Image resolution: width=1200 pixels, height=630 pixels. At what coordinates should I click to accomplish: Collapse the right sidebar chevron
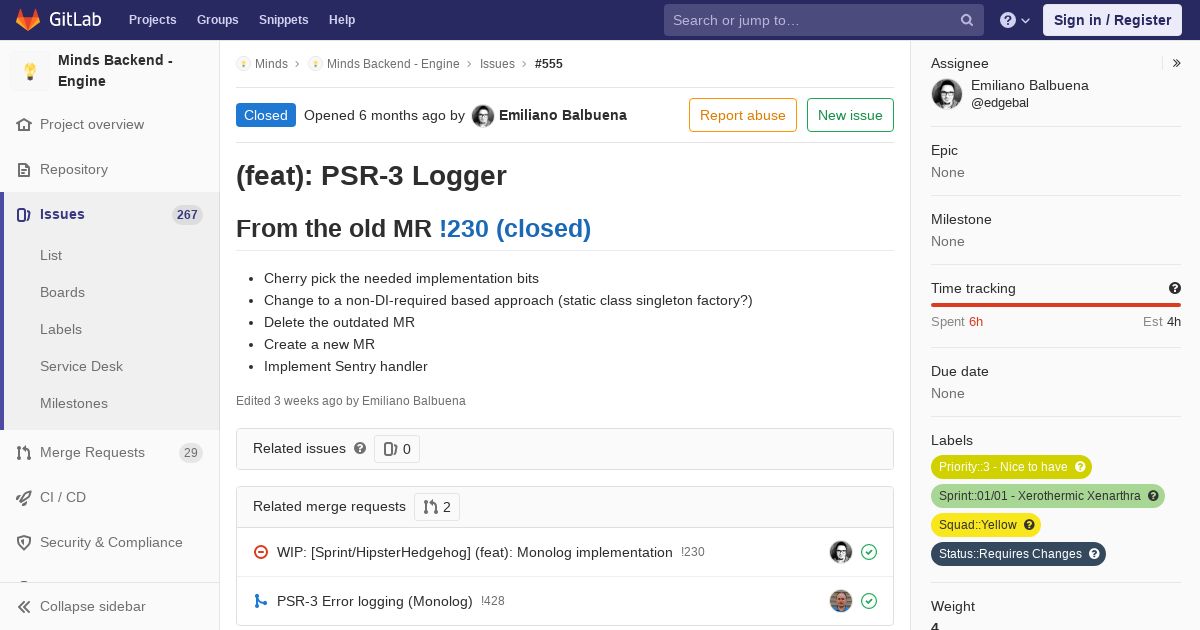click(x=1177, y=63)
